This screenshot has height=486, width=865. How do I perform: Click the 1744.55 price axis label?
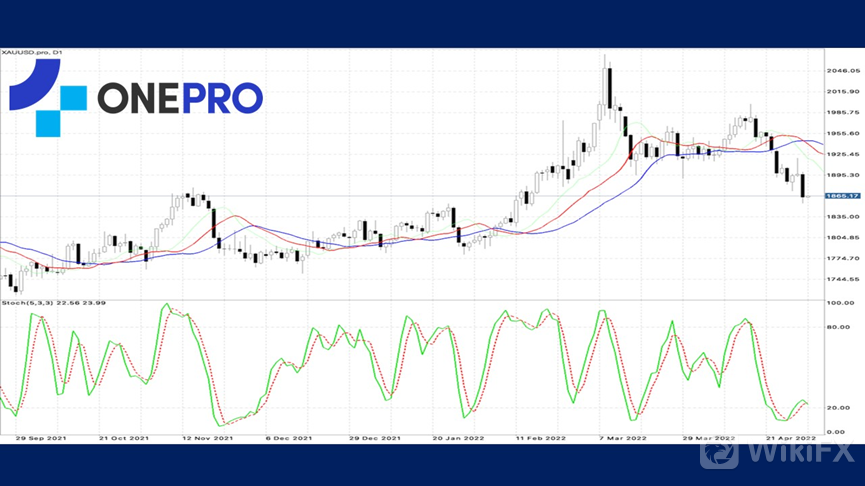[x=843, y=279]
